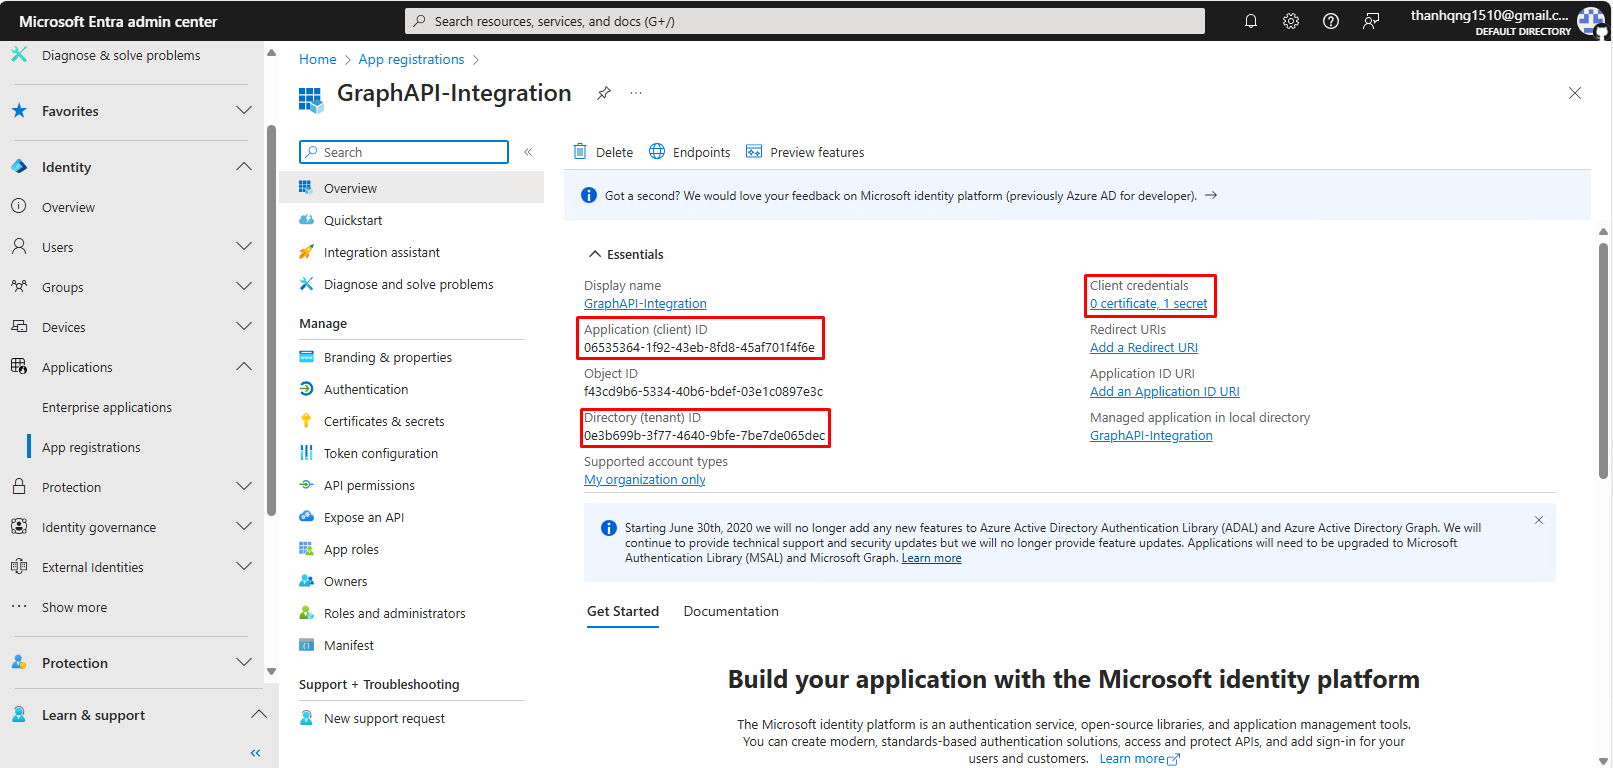This screenshot has height=768, width=1613.
Task: Collapse the Essentials section
Action: 626,254
